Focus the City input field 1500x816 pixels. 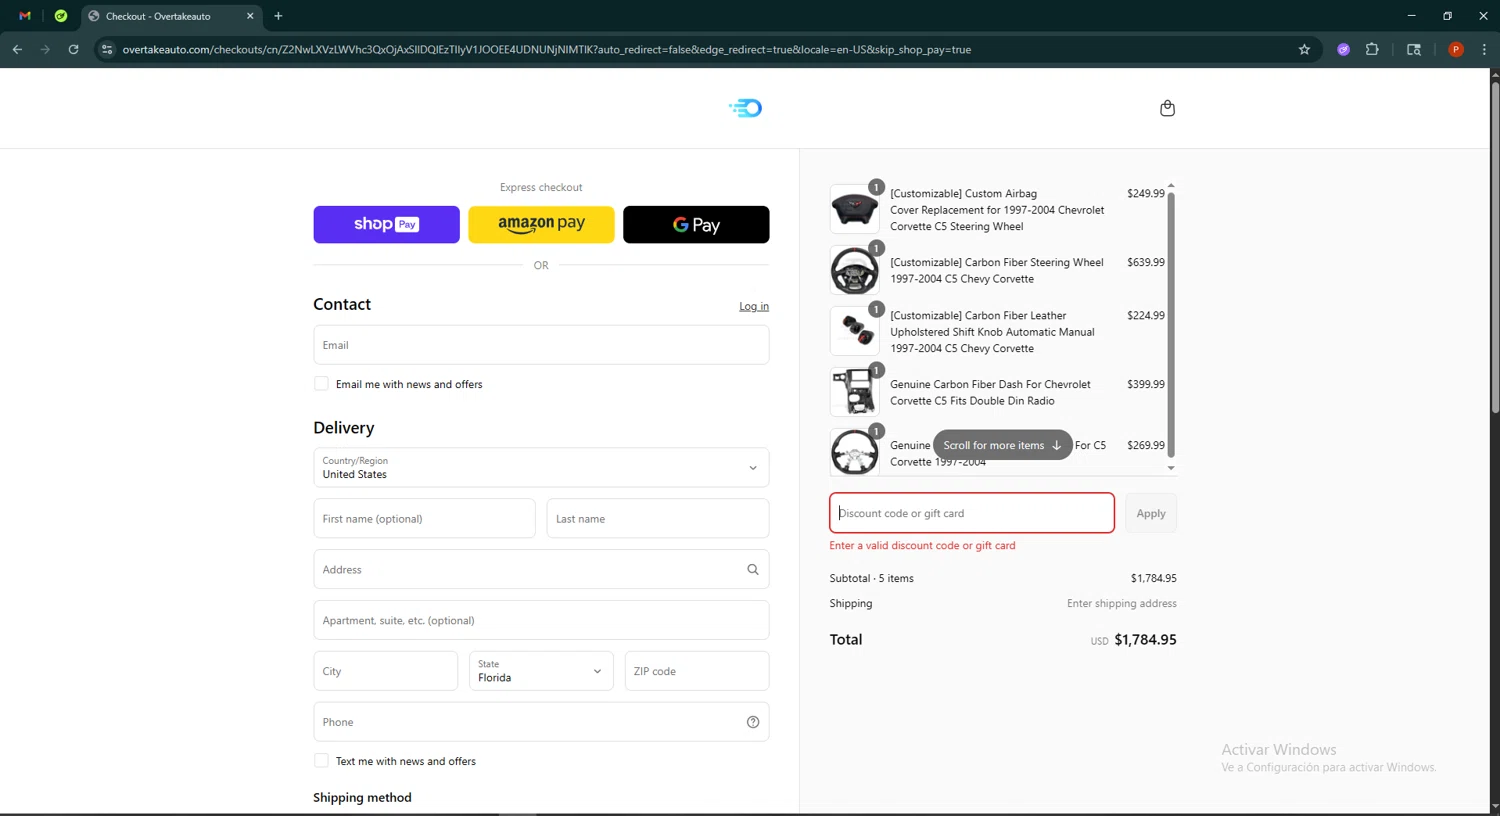coord(385,671)
